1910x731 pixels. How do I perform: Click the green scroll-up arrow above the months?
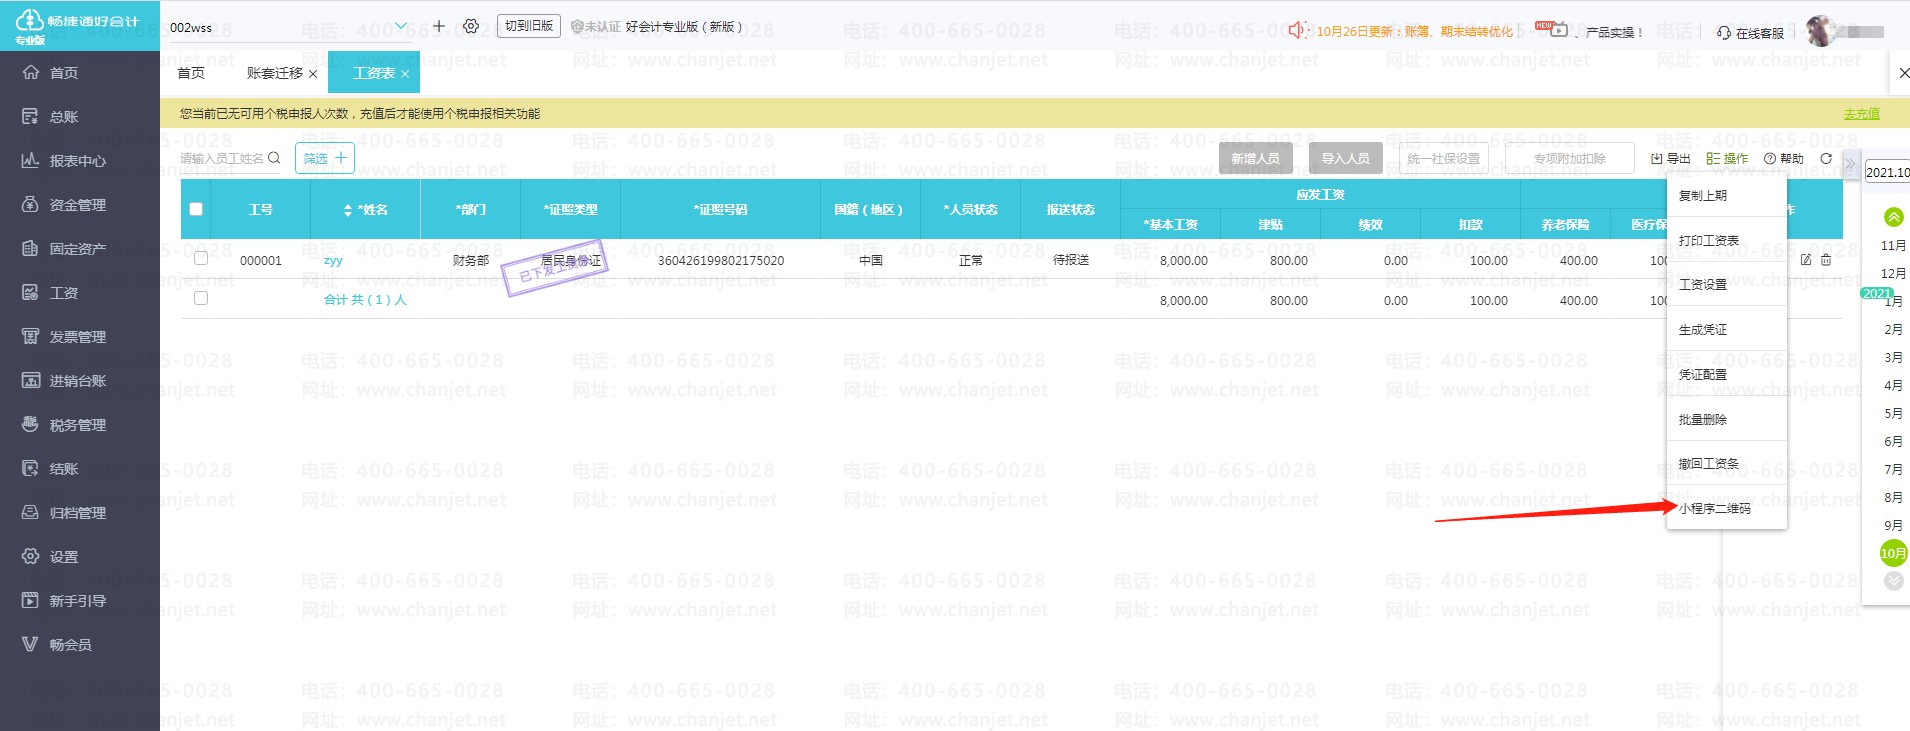click(x=1893, y=217)
